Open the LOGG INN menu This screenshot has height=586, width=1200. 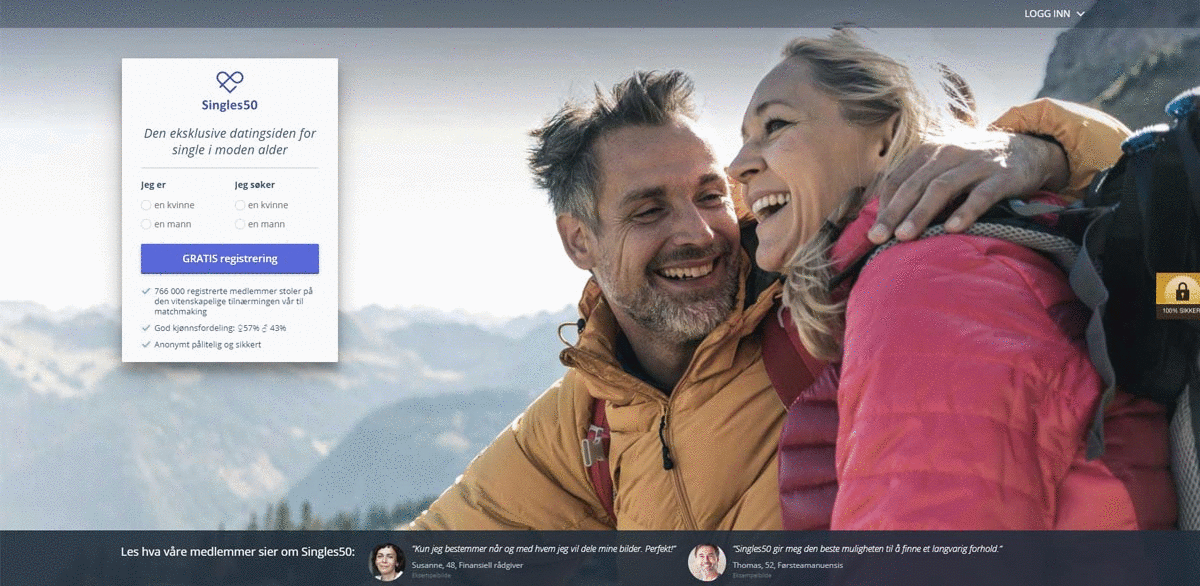1047,14
